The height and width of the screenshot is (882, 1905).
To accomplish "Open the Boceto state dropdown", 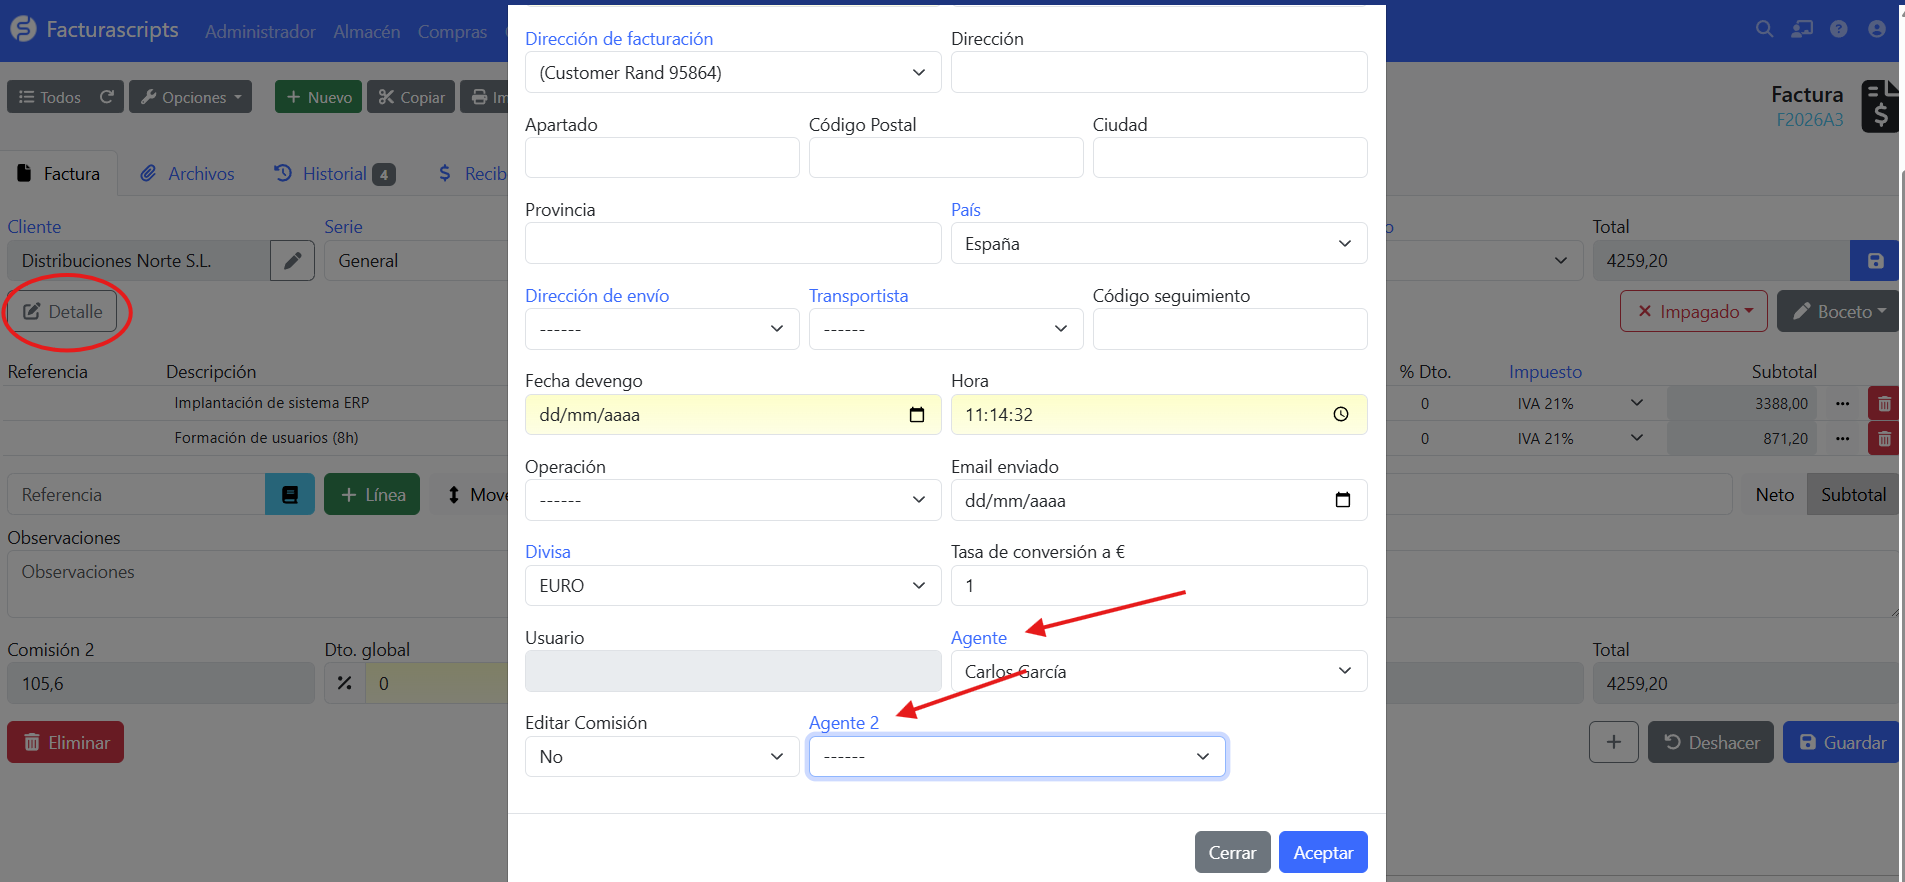I will pos(1838,312).
